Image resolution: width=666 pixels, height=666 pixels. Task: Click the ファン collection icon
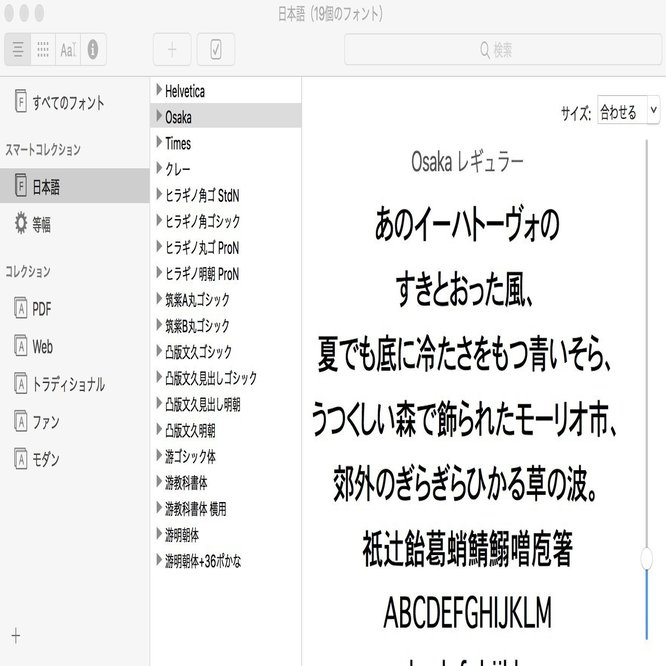coord(20,421)
